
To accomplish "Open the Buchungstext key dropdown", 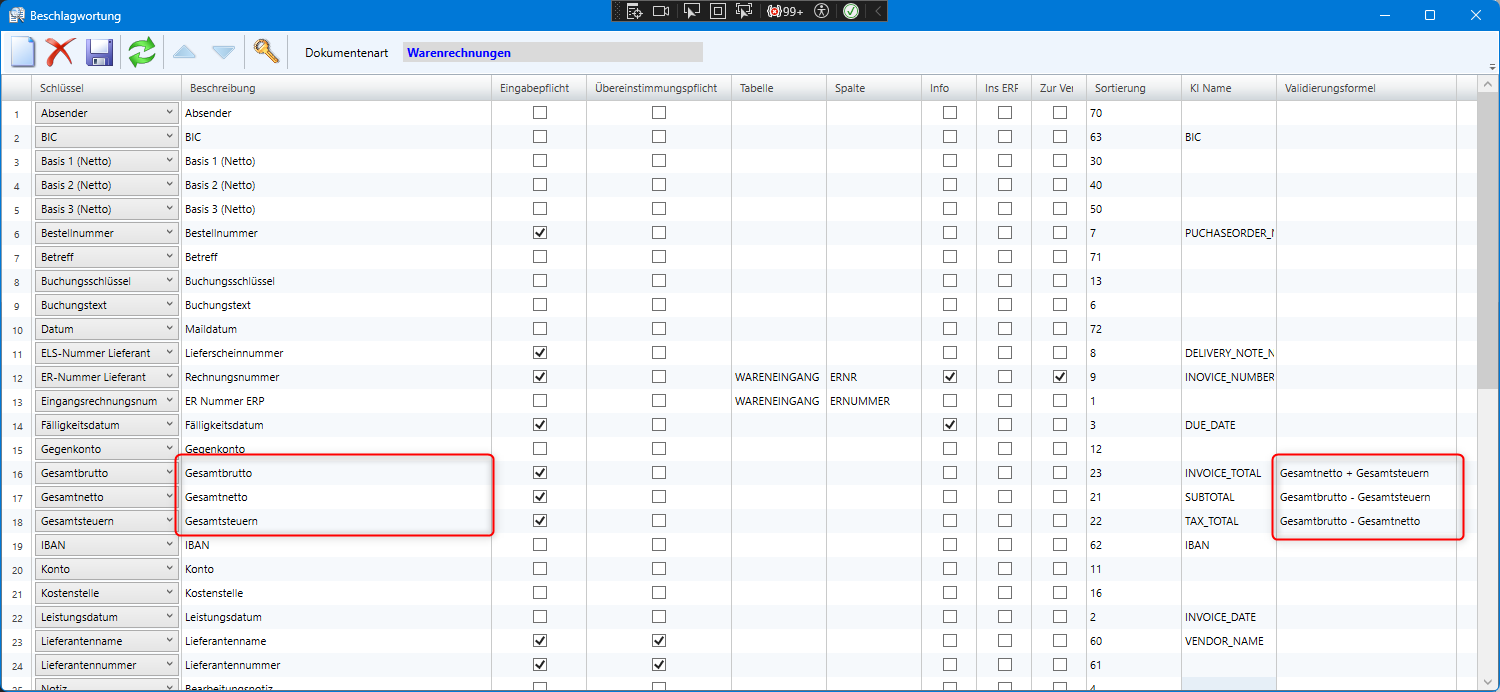I will click(106, 305).
